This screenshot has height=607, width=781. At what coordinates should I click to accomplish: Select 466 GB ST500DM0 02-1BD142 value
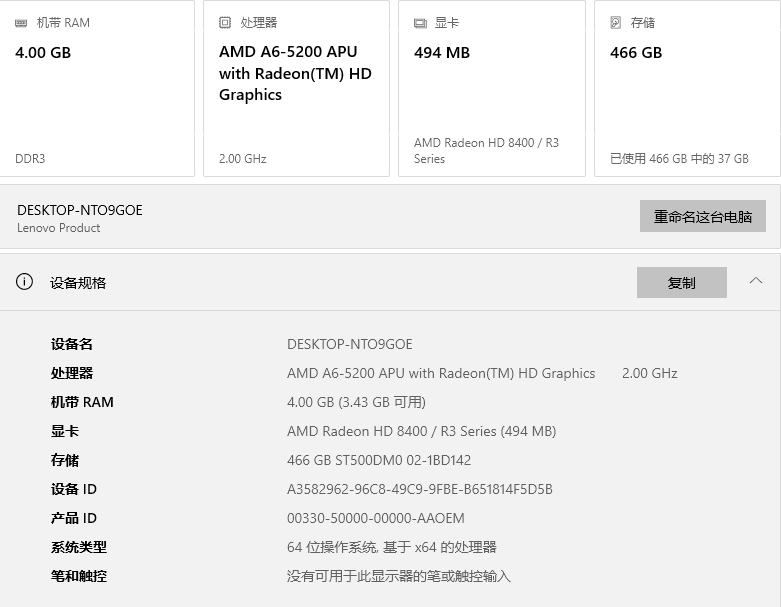click(379, 460)
